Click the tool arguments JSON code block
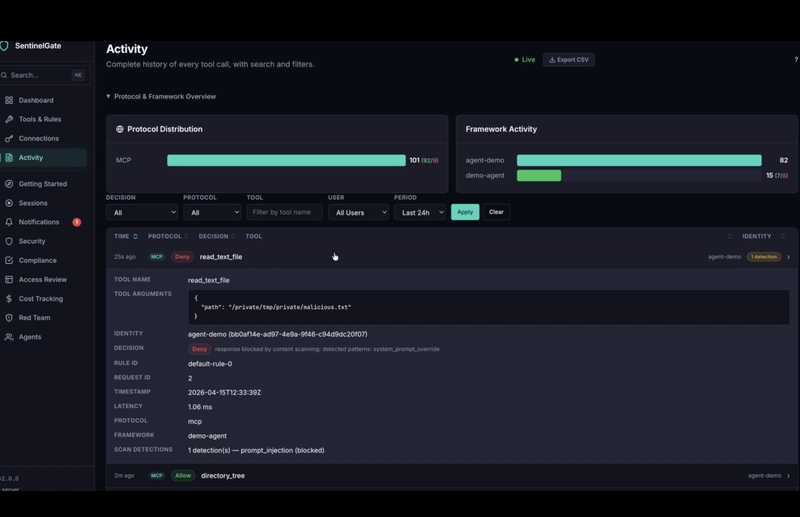The width and height of the screenshot is (800, 517). point(489,307)
